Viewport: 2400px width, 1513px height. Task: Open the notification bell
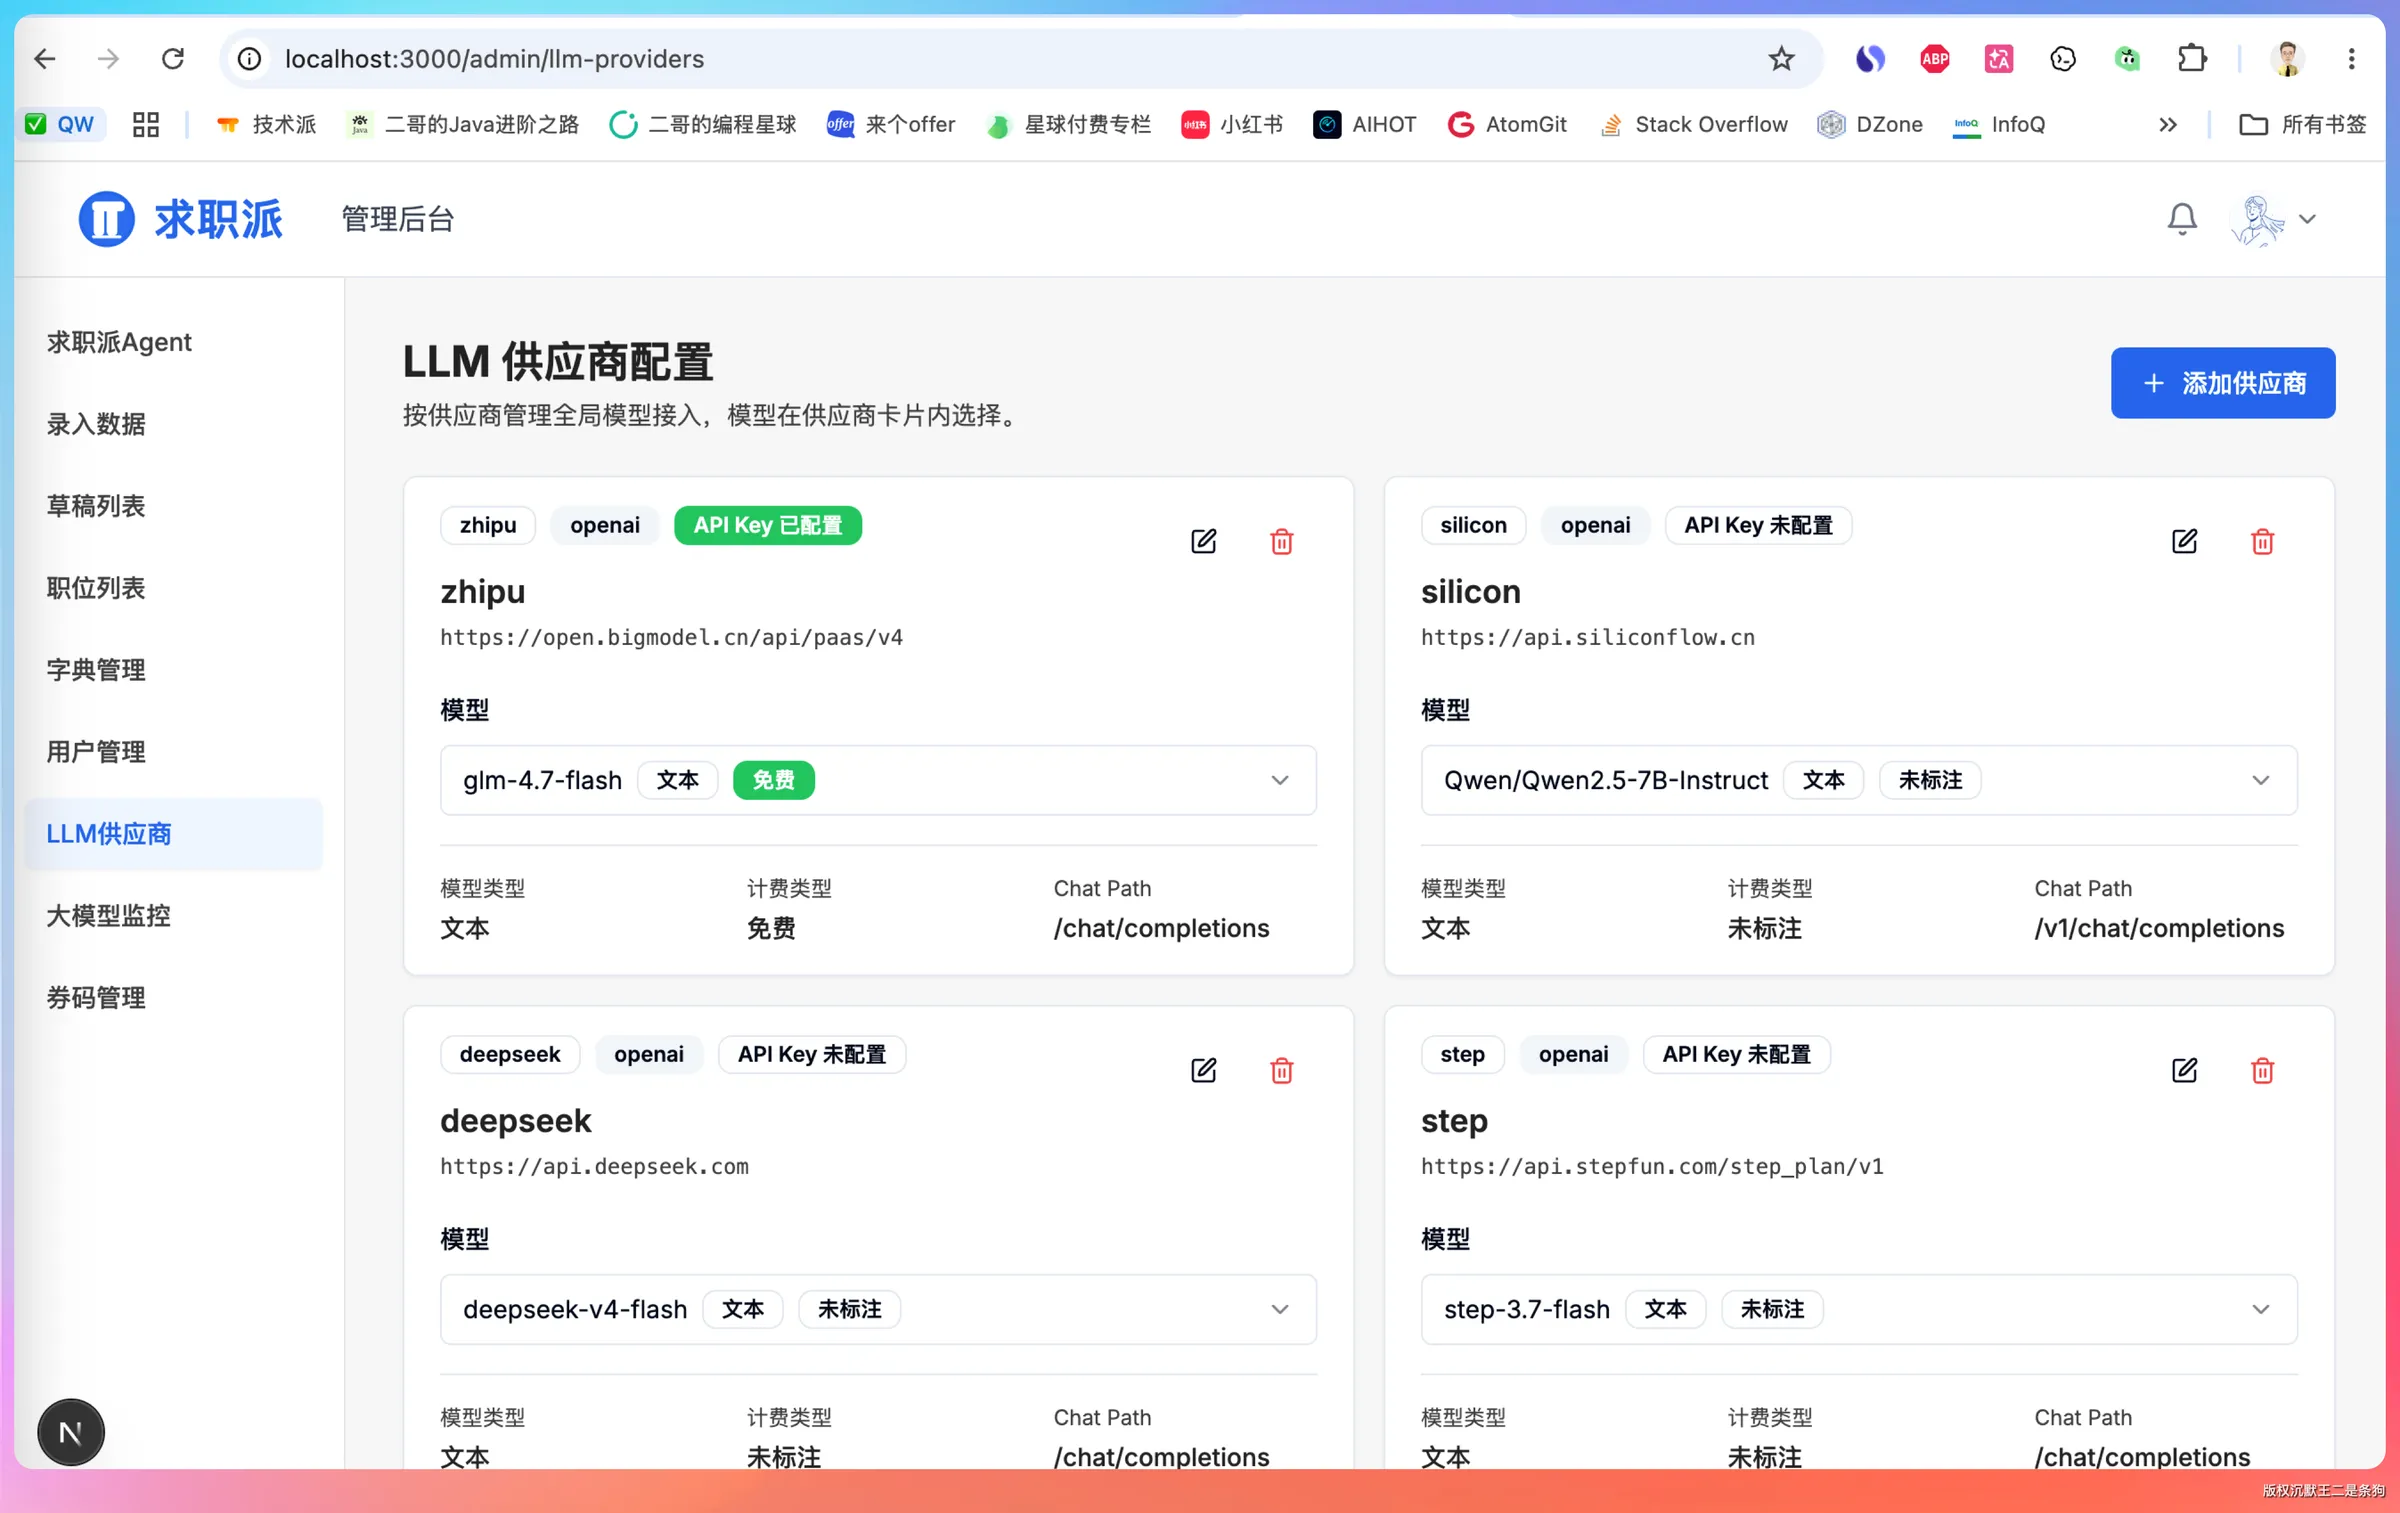coord(2182,219)
